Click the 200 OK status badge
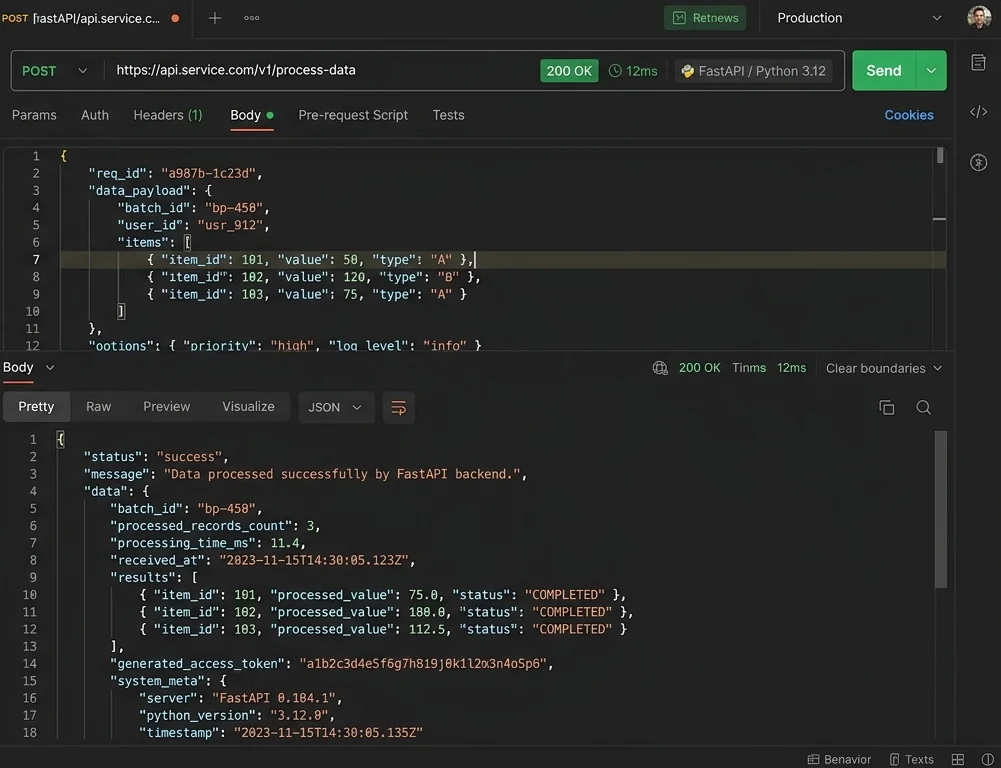1001x768 pixels. point(569,71)
